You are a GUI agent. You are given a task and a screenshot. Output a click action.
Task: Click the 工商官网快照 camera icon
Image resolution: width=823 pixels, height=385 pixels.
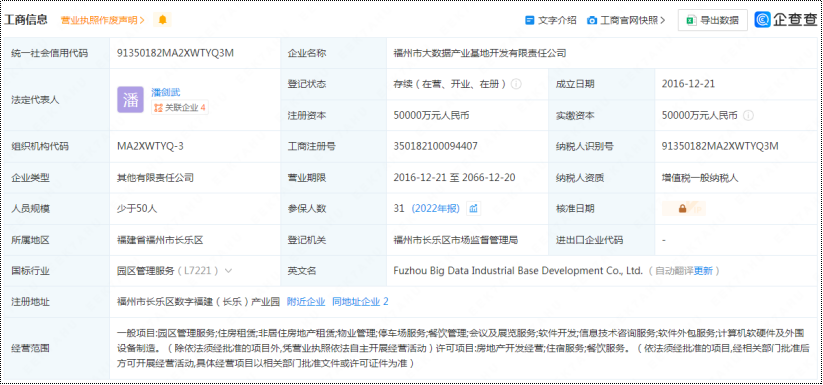(592, 20)
